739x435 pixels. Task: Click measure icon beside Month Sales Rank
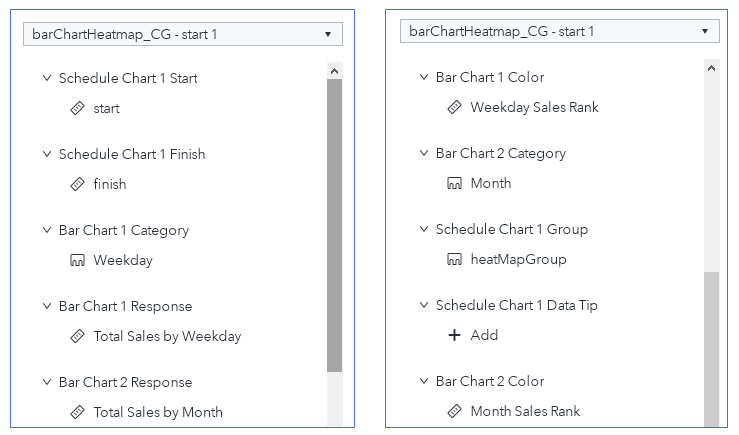(x=454, y=411)
